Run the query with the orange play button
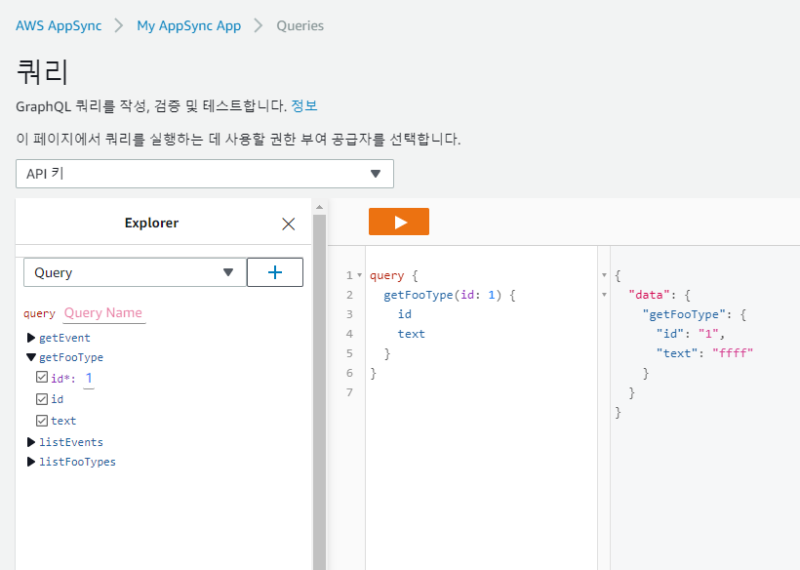Viewport: 800px width, 570px height. 398,222
